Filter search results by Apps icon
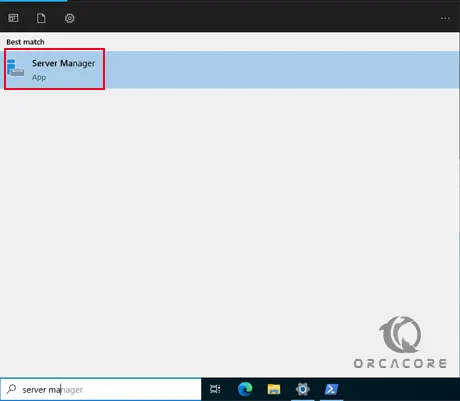 point(13,18)
